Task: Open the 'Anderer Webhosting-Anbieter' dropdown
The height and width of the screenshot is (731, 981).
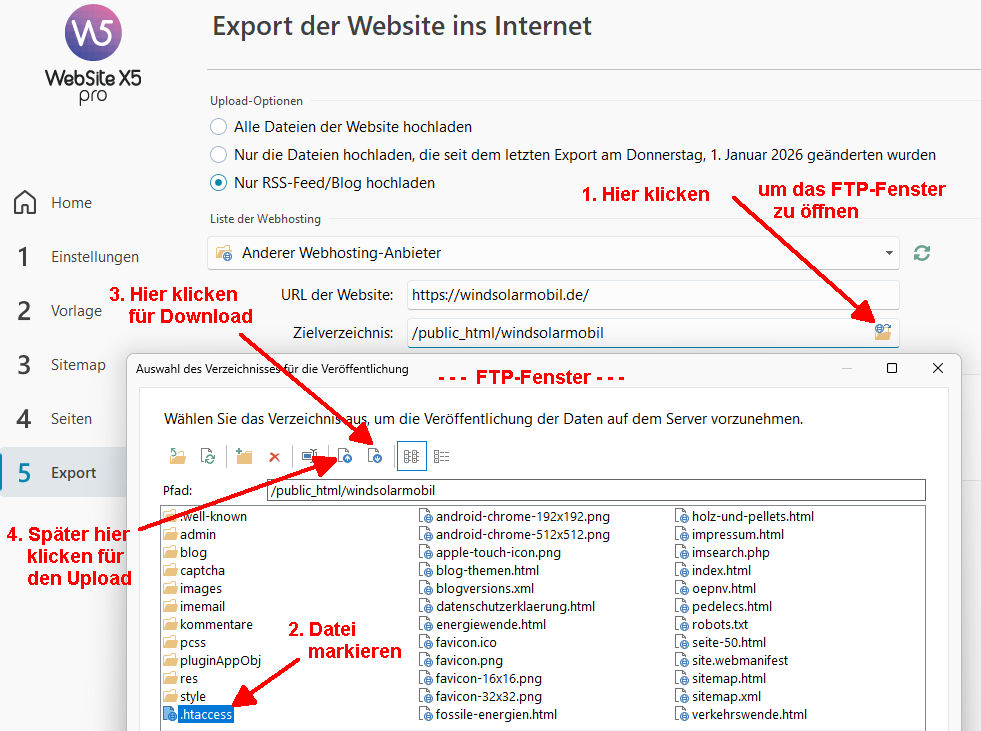Action: point(553,253)
